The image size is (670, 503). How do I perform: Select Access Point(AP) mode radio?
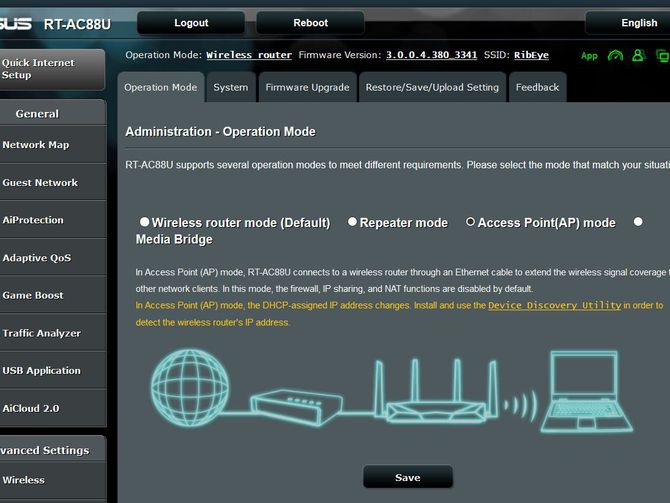coord(470,222)
